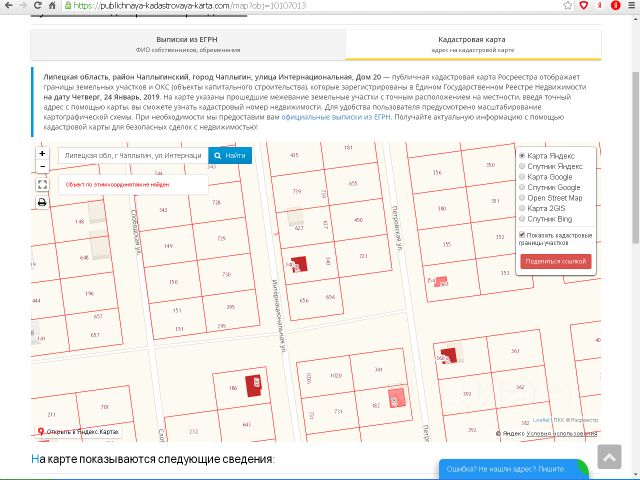Uncheck the show cadastral boundaries checkbox

(522, 235)
